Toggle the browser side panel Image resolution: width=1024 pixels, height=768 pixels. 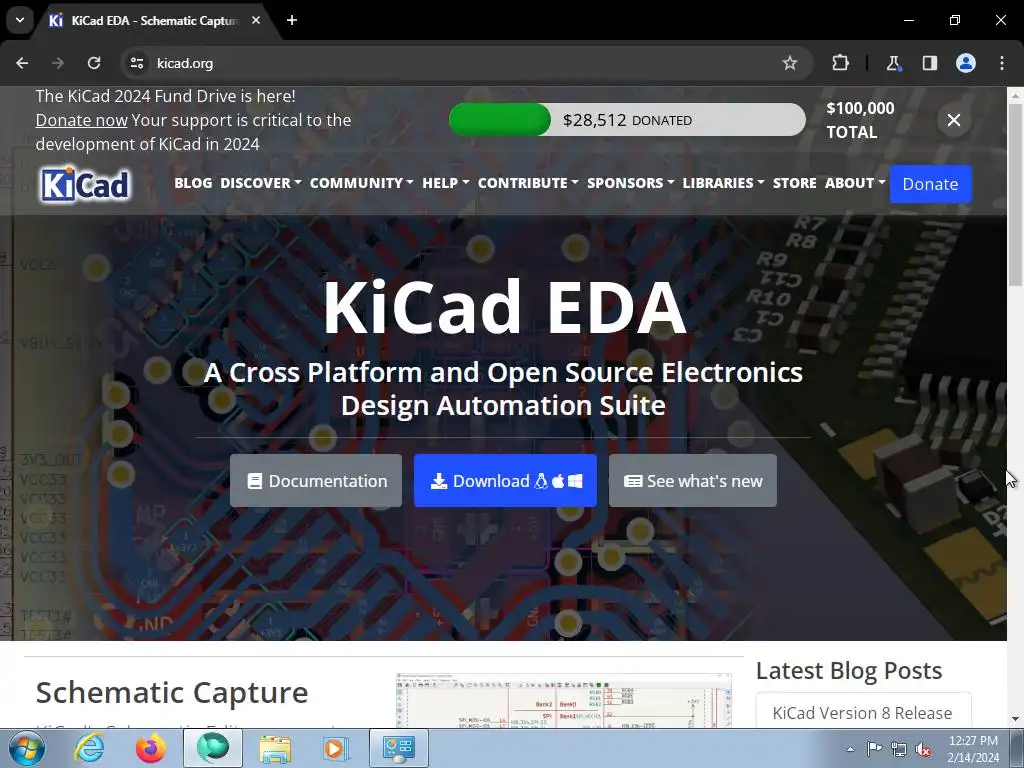pos(929,63)
